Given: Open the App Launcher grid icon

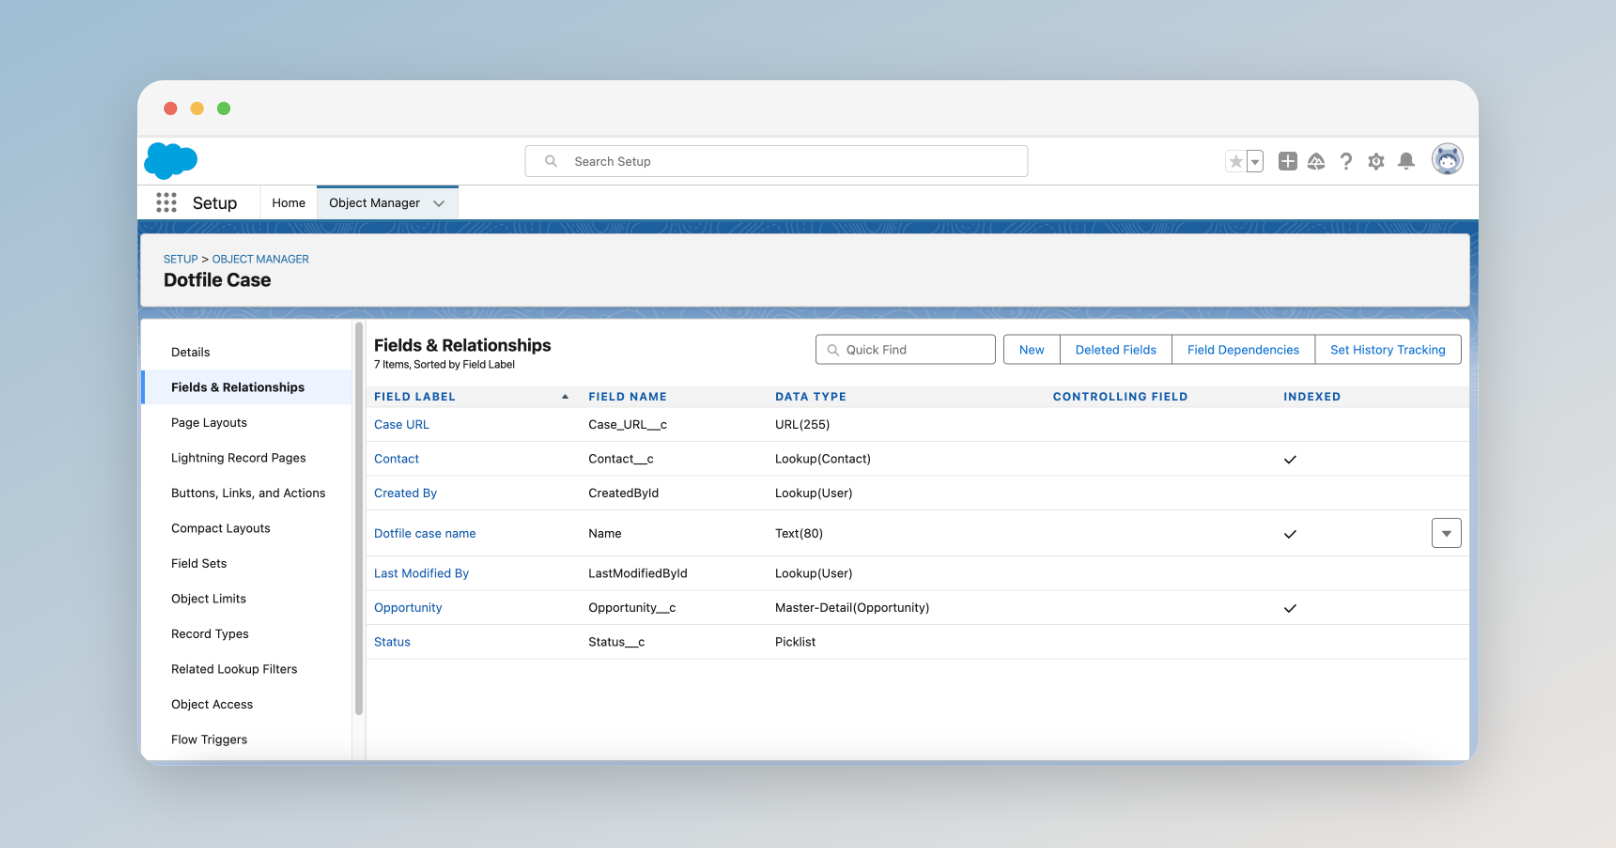Looking at the screenshot, I should pyautogui.click(x=166, y=203).
